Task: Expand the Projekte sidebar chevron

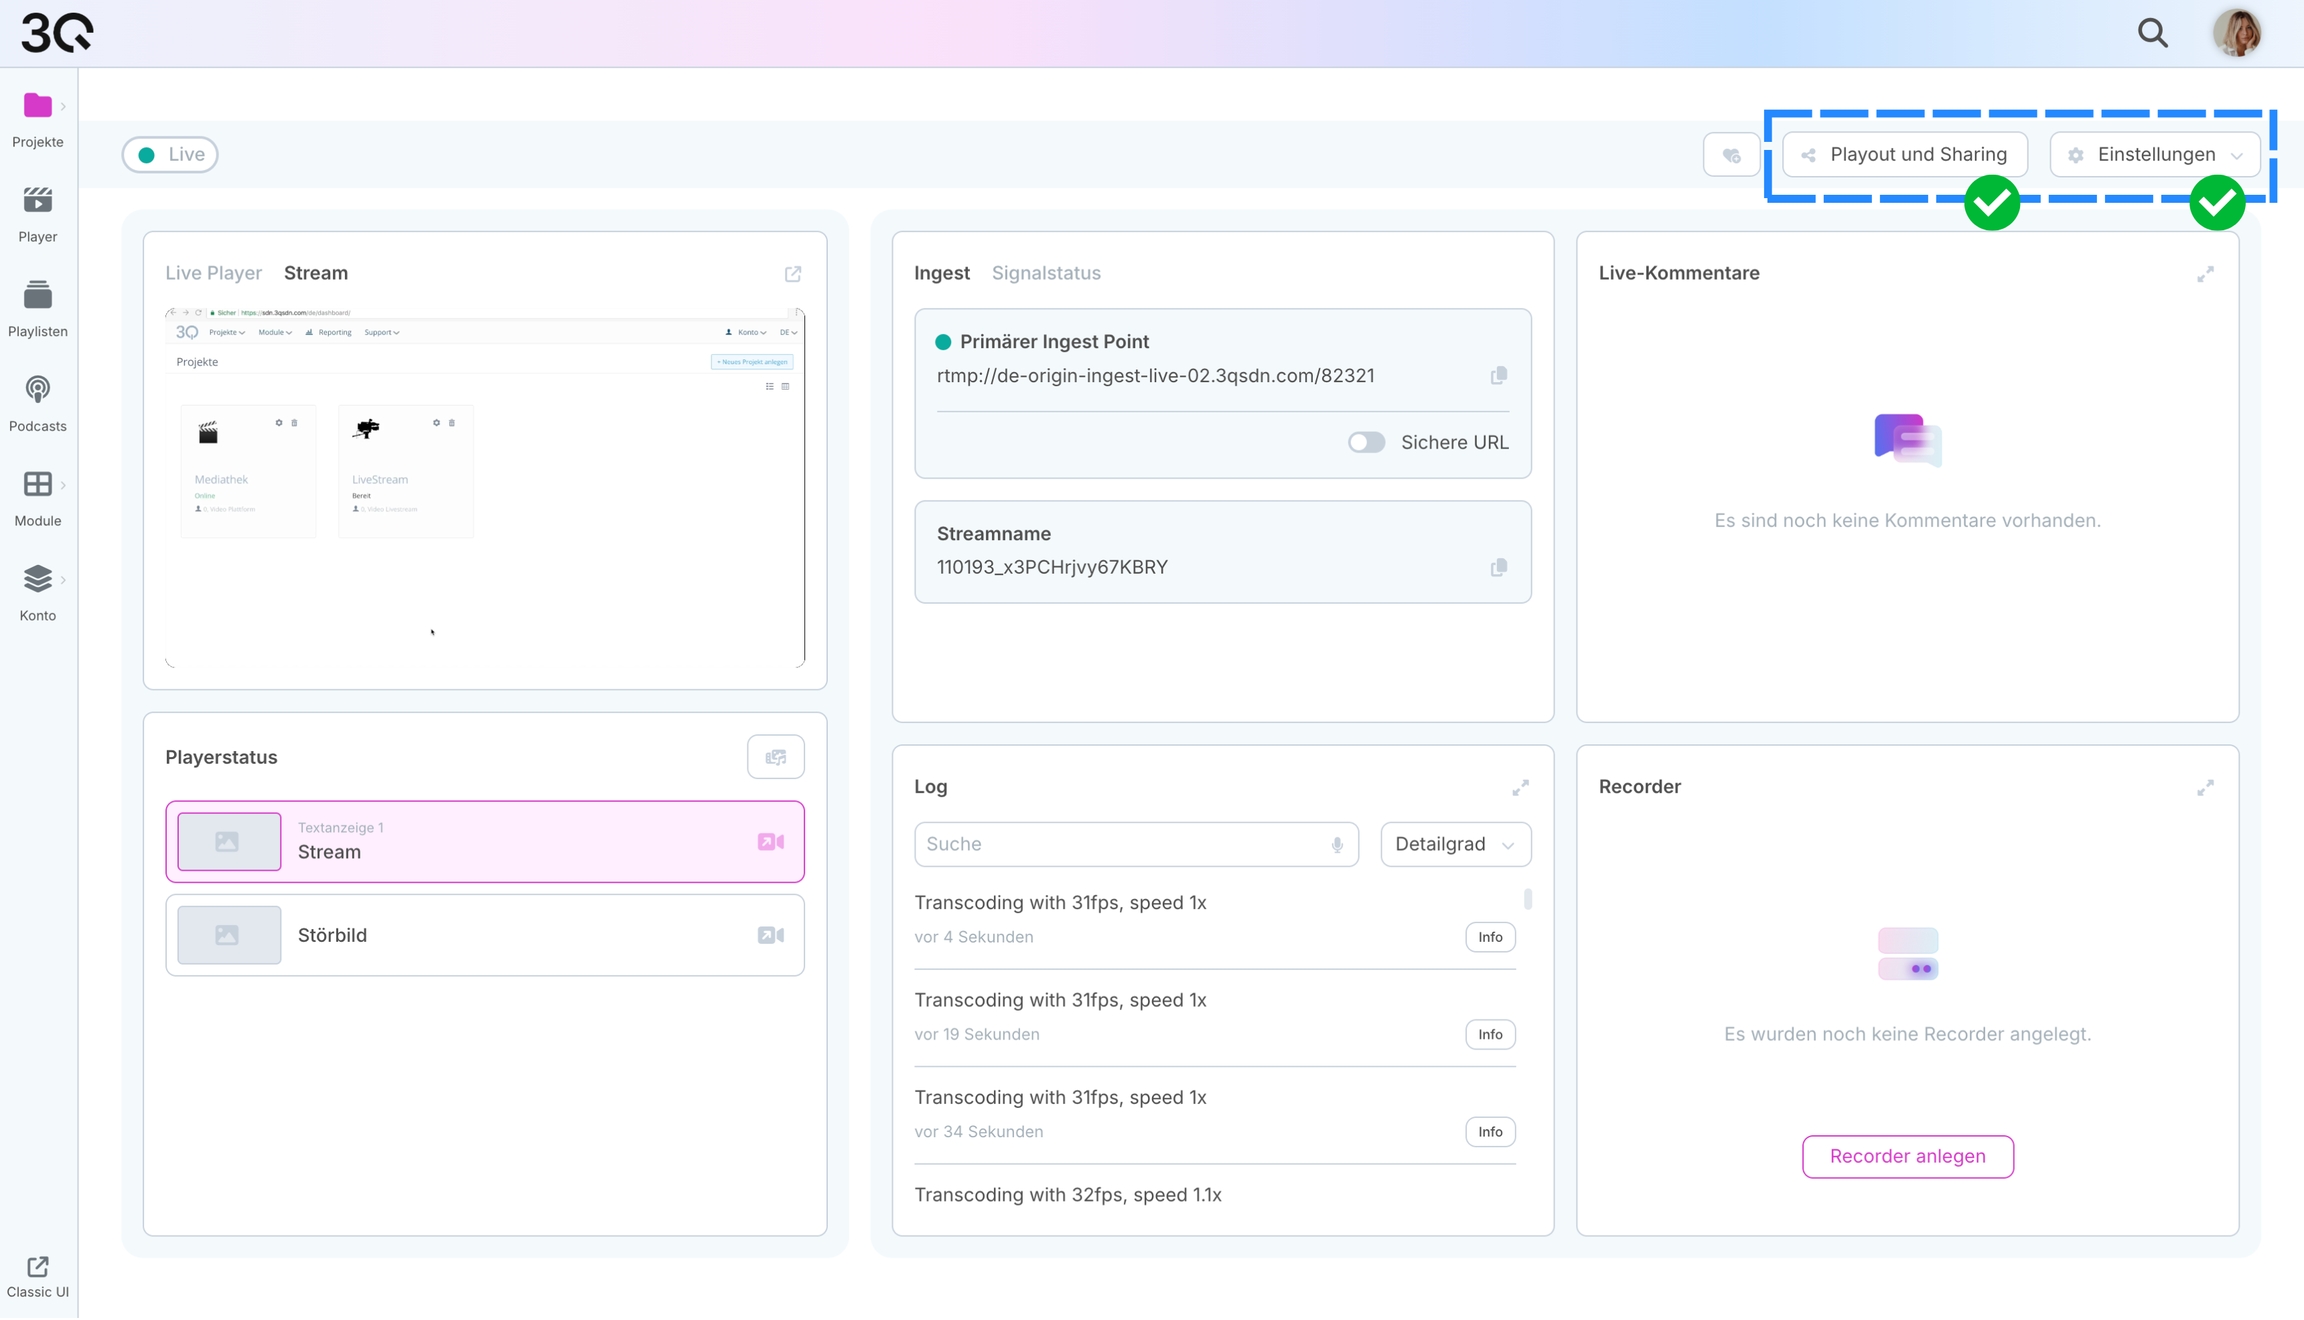Action: pyautogui.click(x=63, y=106)
